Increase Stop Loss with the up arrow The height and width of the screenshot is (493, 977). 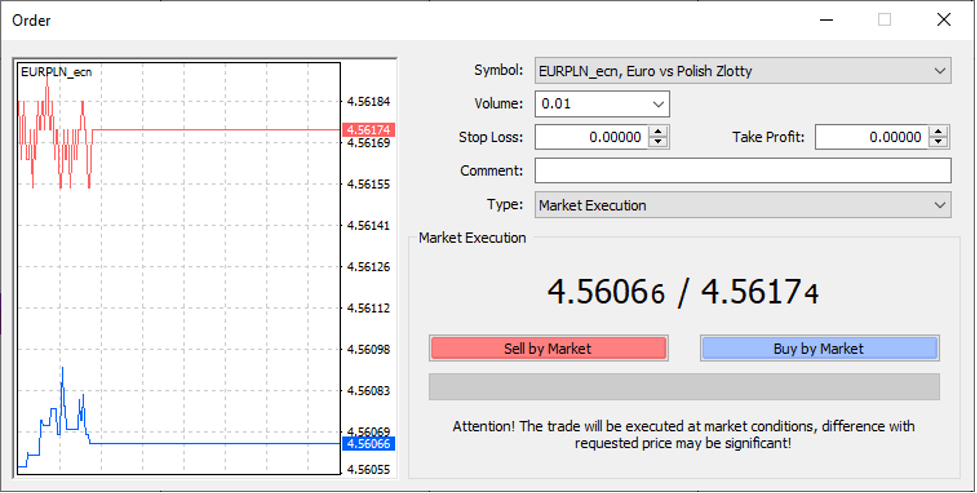pyautogui.click(x=657, y=131)
